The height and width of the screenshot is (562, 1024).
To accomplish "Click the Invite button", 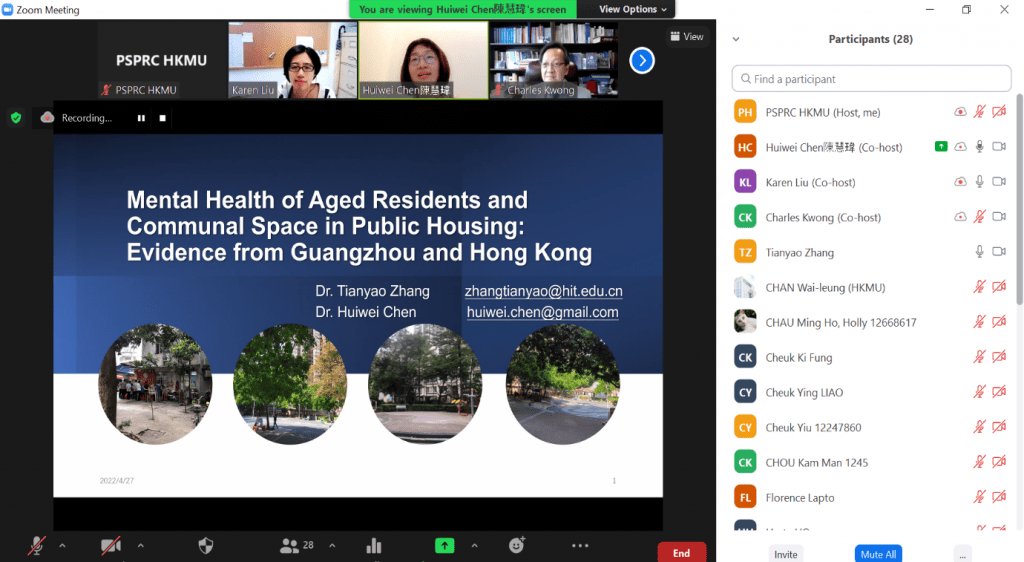I will tap(786, 554).
